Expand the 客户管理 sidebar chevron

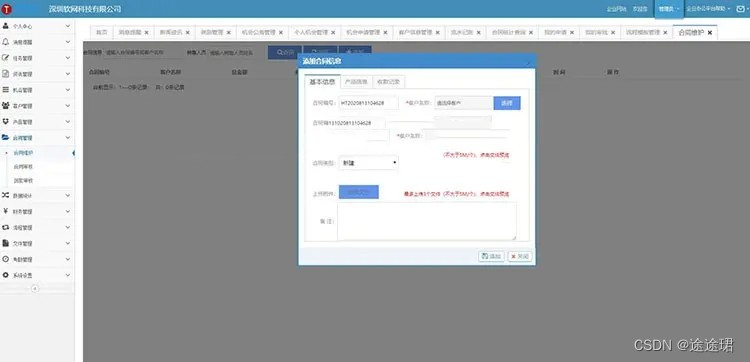tap(68, 106)
